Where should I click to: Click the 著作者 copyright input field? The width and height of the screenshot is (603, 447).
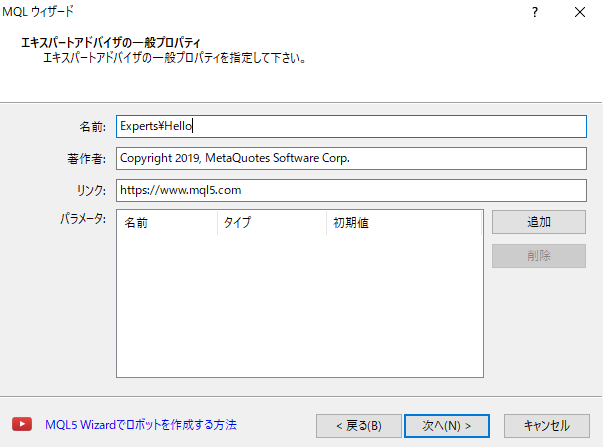pos(351,158)
